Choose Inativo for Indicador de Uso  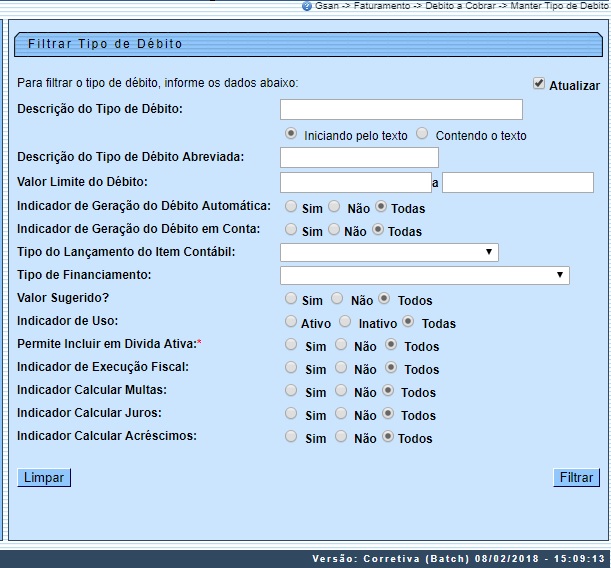click(x=344, y=321)
